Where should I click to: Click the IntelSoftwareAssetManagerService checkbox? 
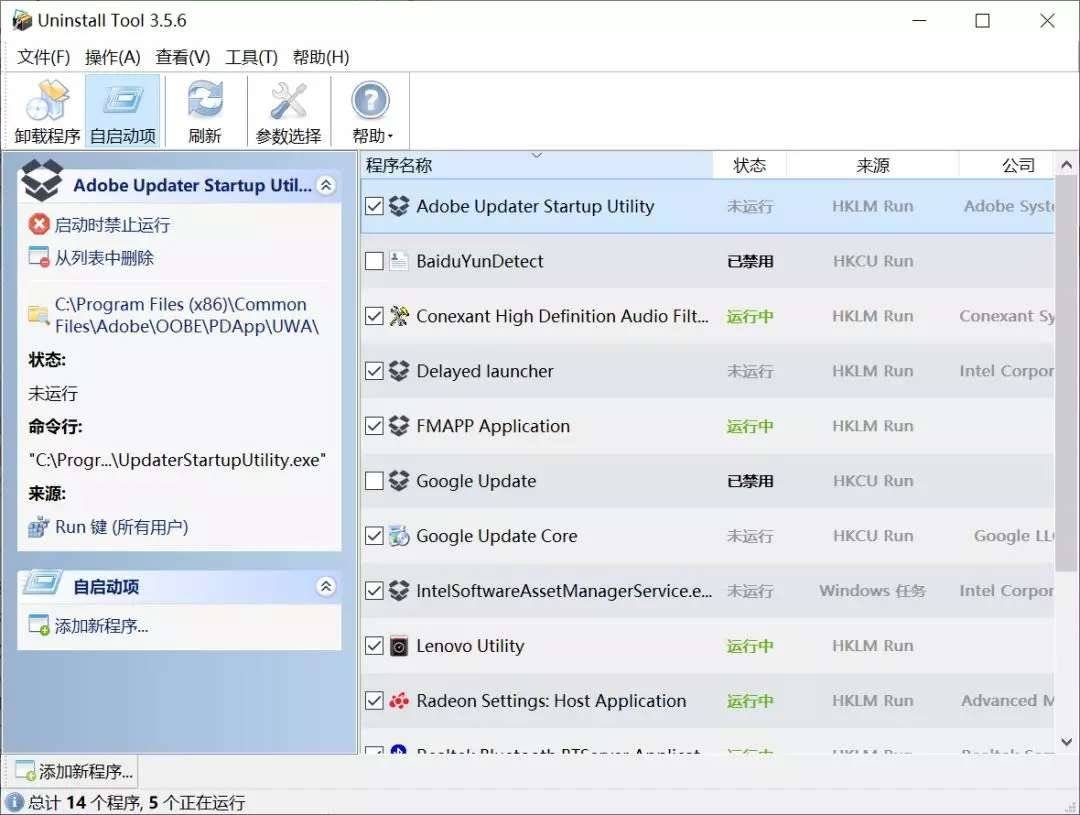tap(374, 590)
